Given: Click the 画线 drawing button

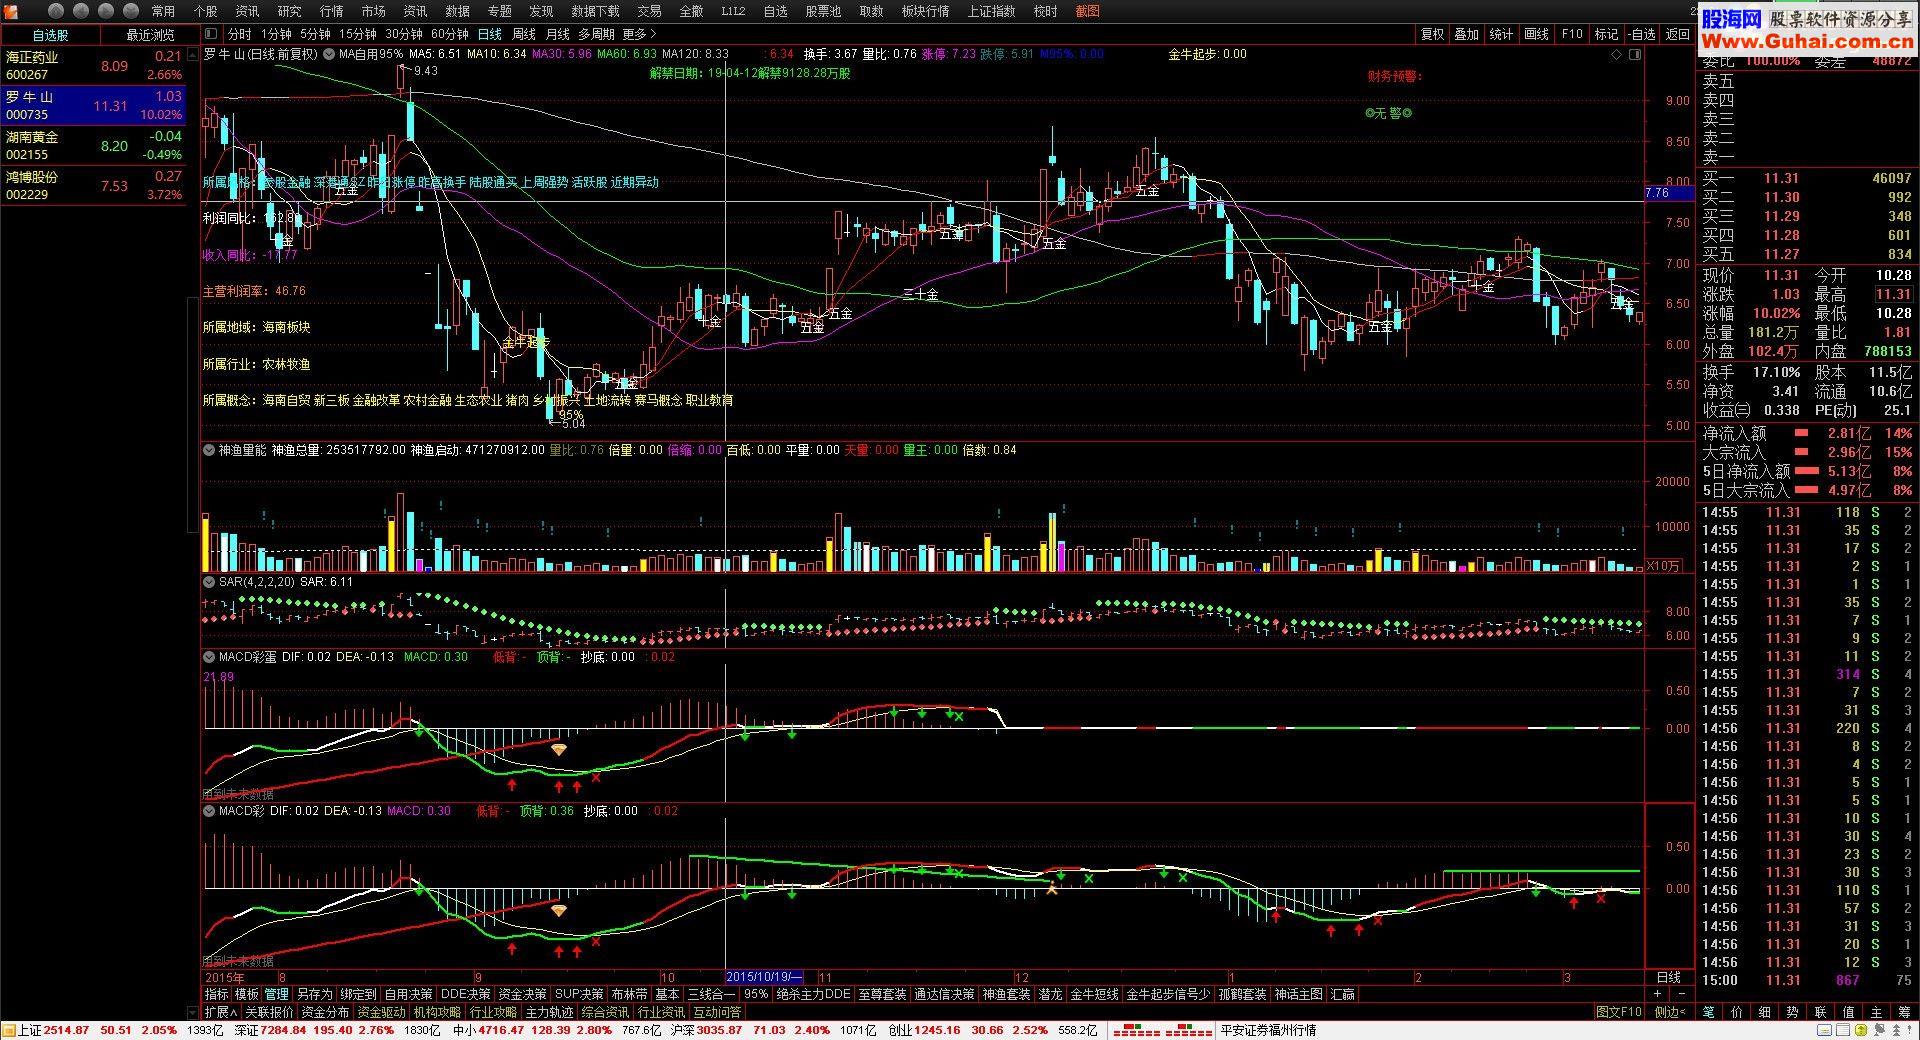Looking at the screenshot, I should [1536, 34].
